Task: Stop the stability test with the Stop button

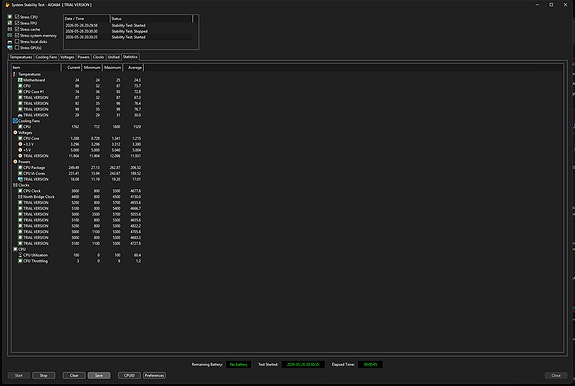Action: (x=43, y=375)
